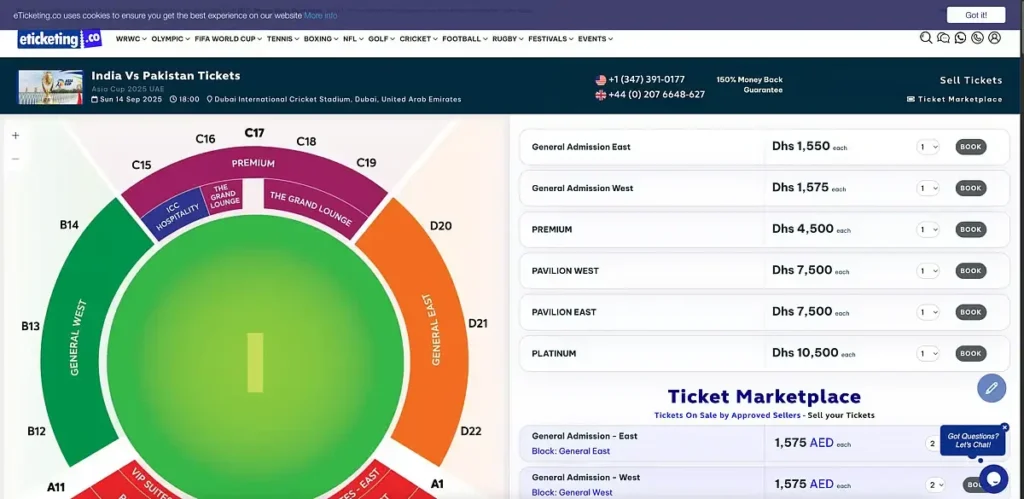The image size is (1024, 499).
Task: Book PAVILION EAST tickets
Action: click(x=970, y=312)
